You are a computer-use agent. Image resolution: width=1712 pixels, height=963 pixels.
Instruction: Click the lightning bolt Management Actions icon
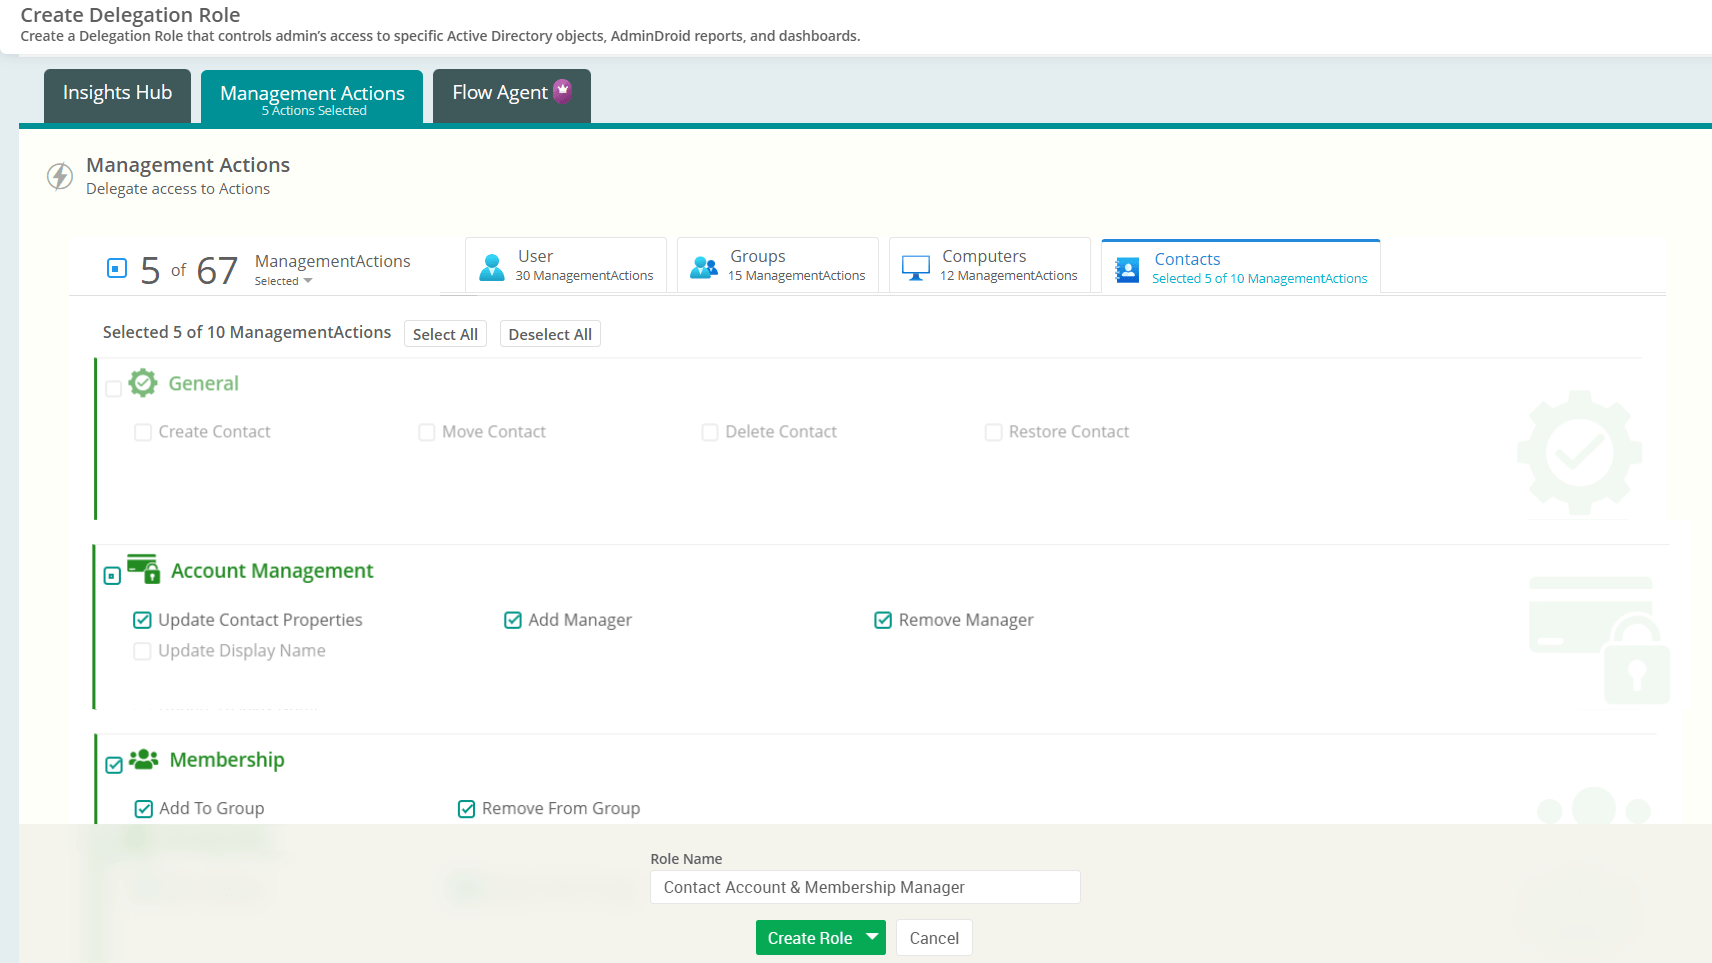[60, 176]
